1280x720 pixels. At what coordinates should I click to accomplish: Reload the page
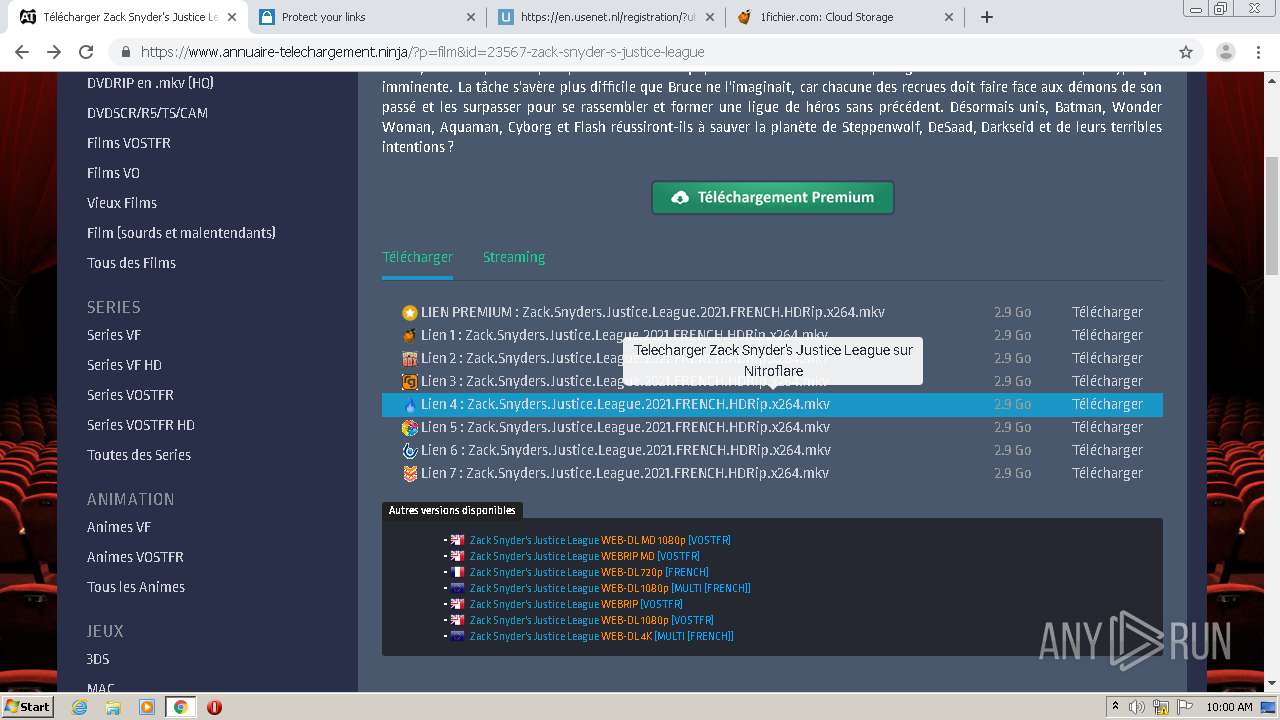coord(86,52)
